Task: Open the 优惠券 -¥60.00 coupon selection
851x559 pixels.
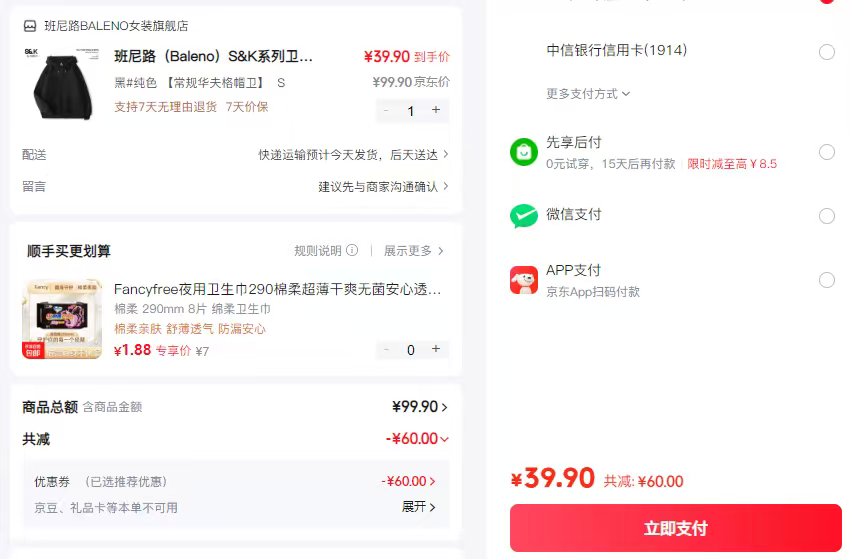Action: click(408, 481)
